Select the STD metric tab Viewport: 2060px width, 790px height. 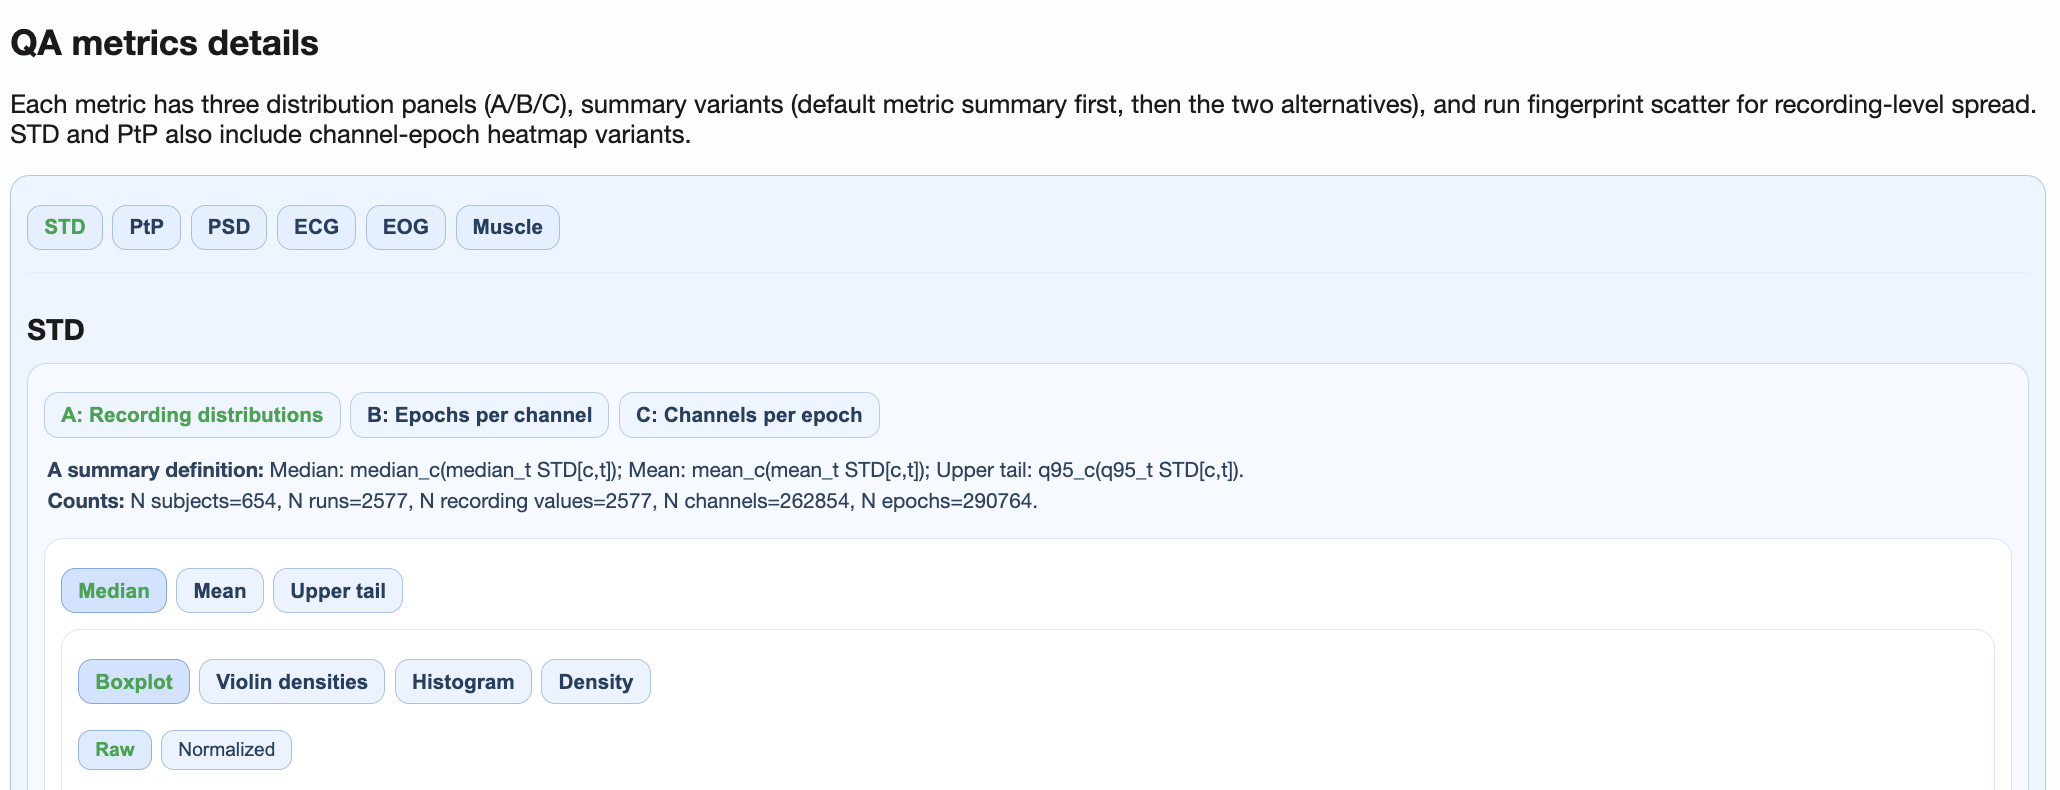point(65,227)
